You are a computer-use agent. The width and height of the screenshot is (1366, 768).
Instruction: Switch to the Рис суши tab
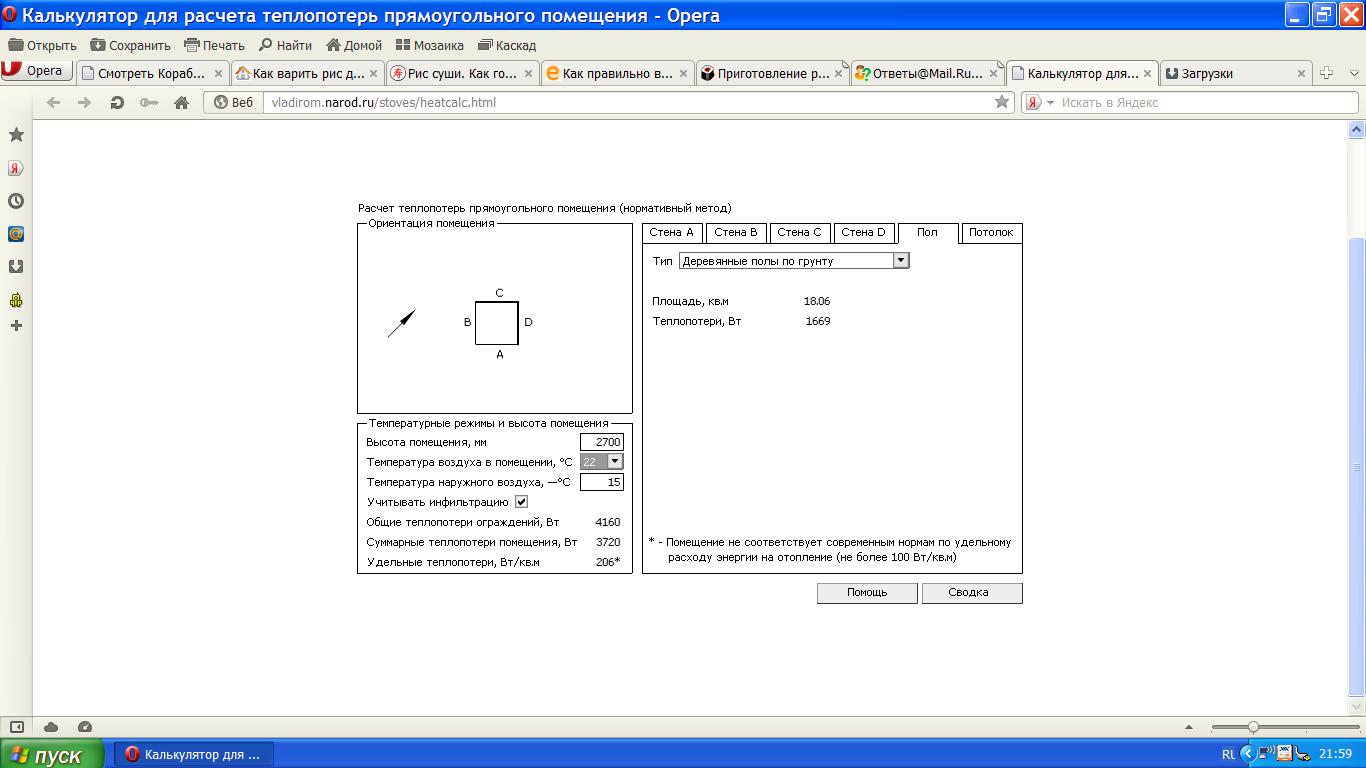point(462,73)
